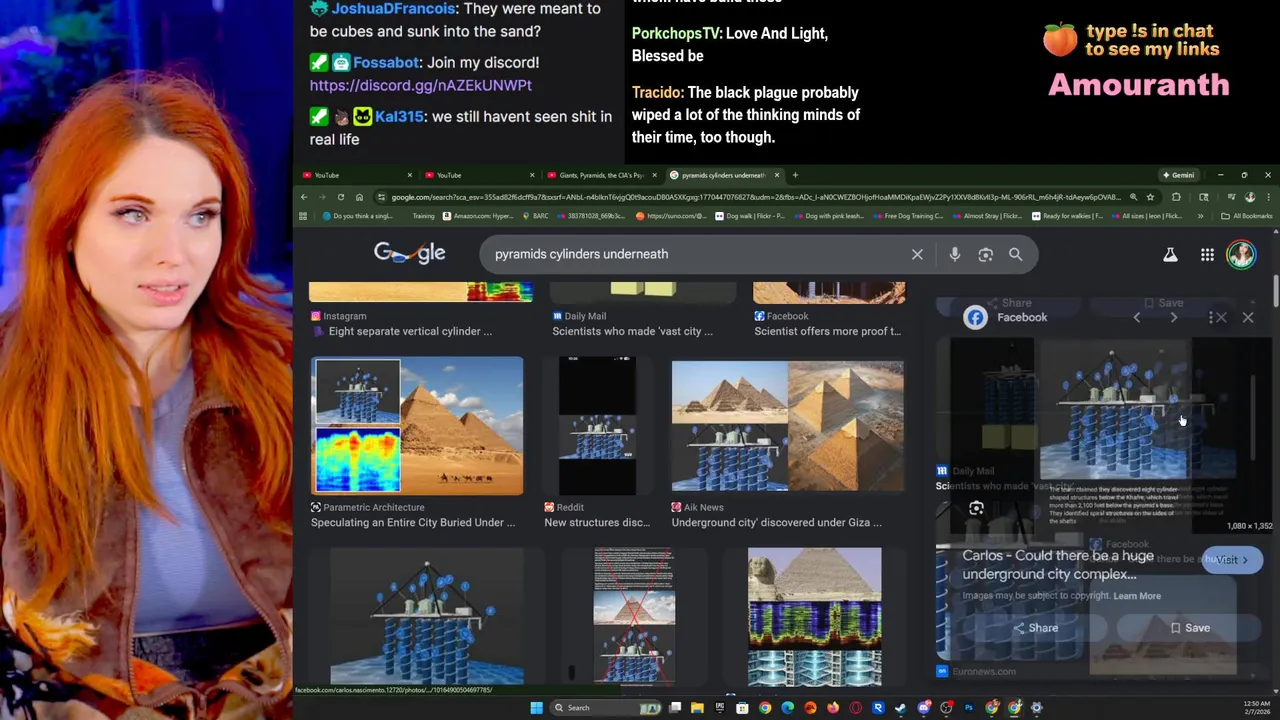Focus the search field with pyramids query
This screenshot has width=1280, height=720.
pos(695,254)
